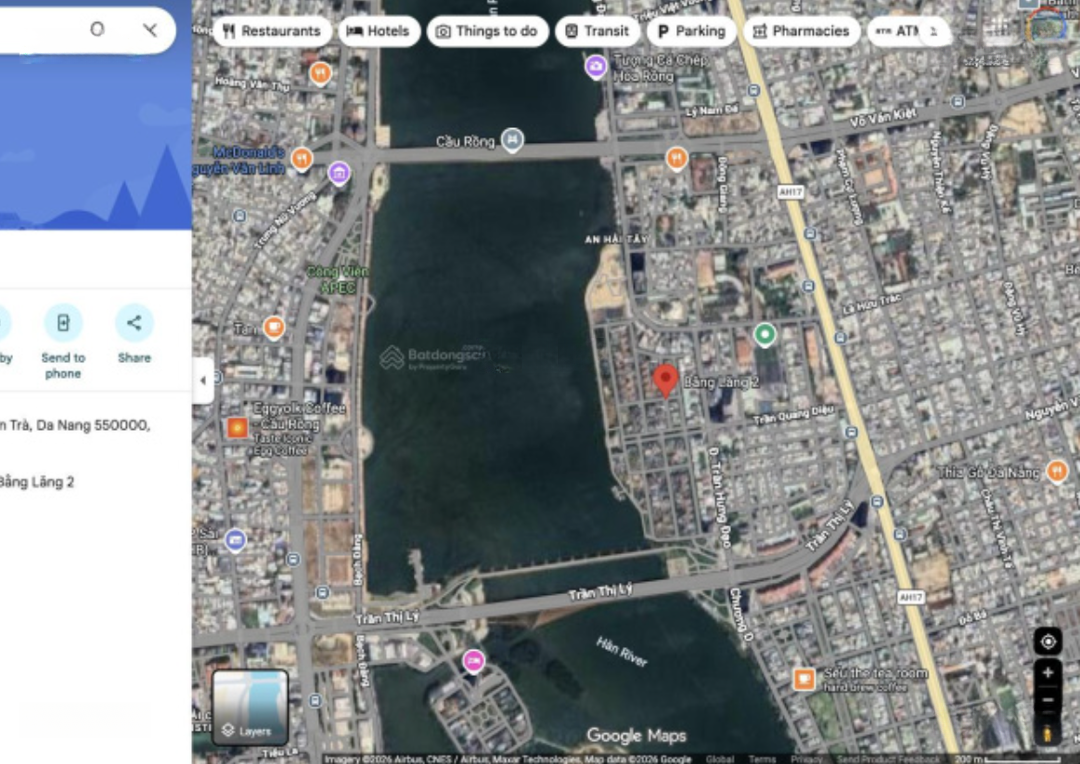This screenshot has height=764, width=1080.
Task: Click the search magnifier icon in search box
Action: click(97, 29)
